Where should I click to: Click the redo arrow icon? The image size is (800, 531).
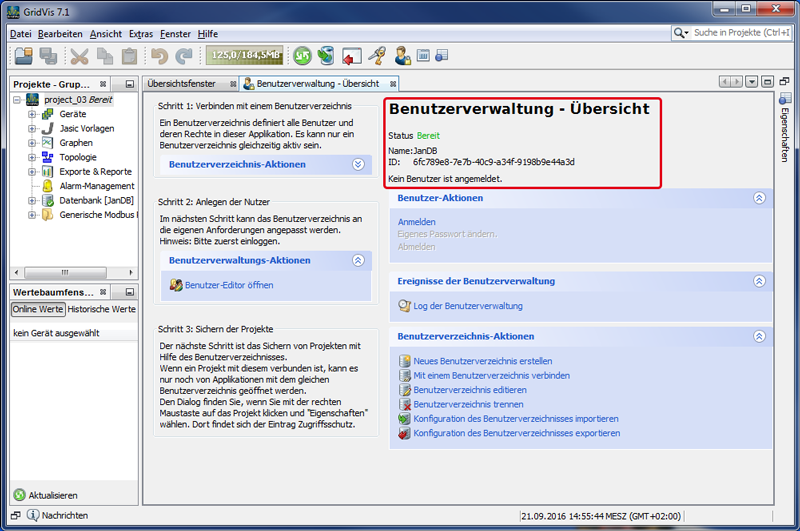tap(184, 56)
